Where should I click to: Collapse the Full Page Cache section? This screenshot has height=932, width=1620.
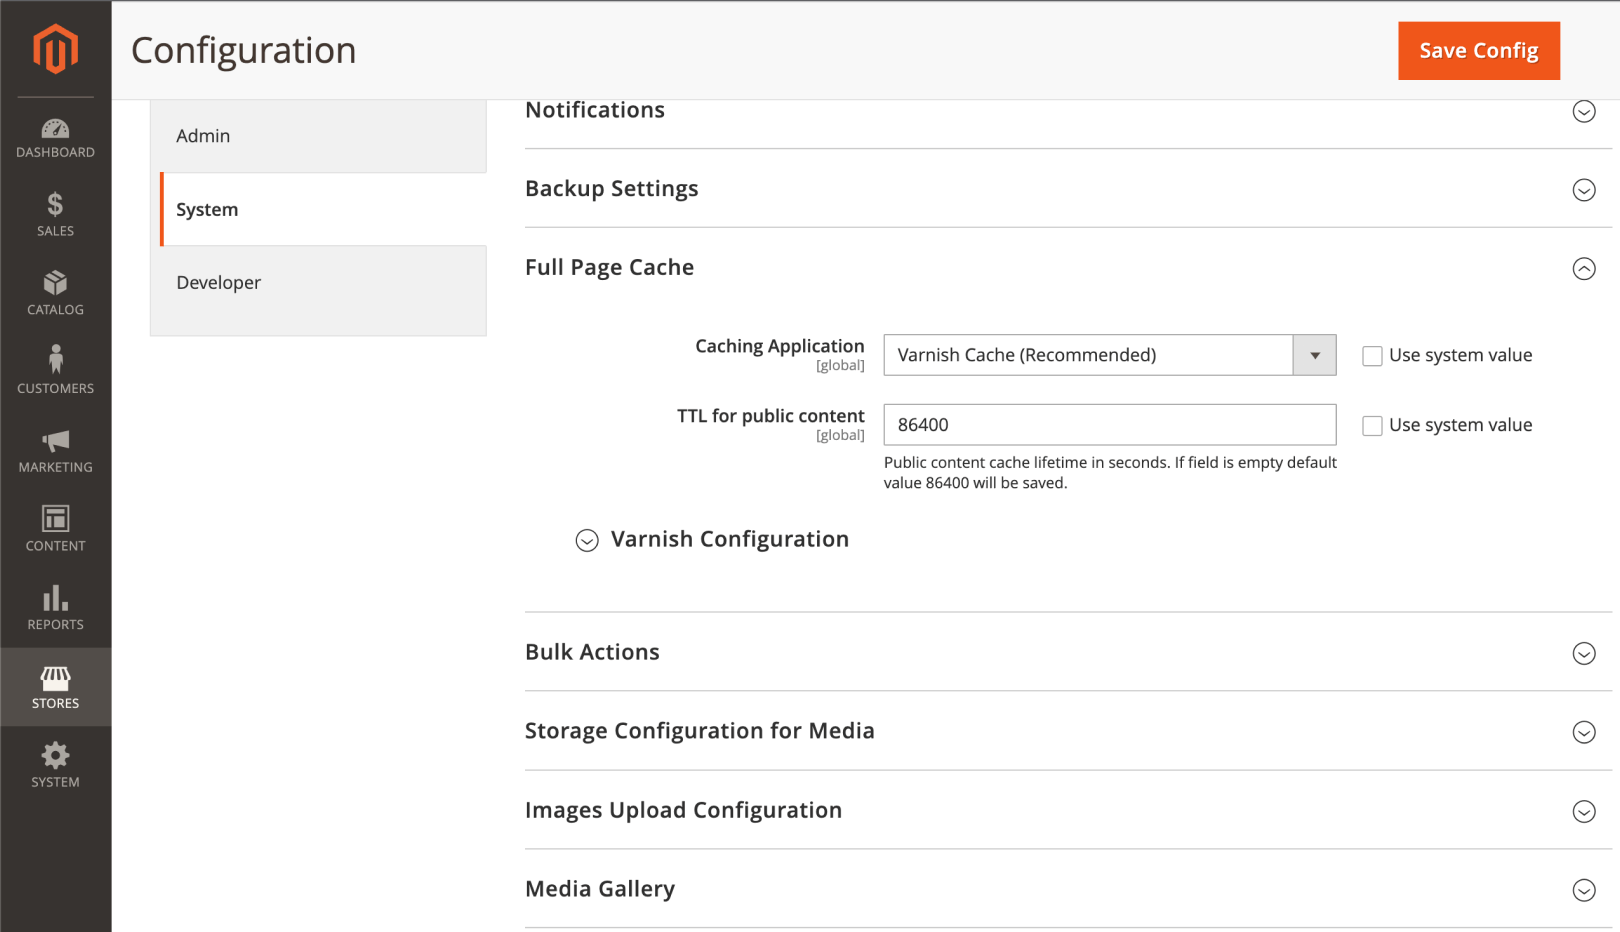coord(1583,269)
